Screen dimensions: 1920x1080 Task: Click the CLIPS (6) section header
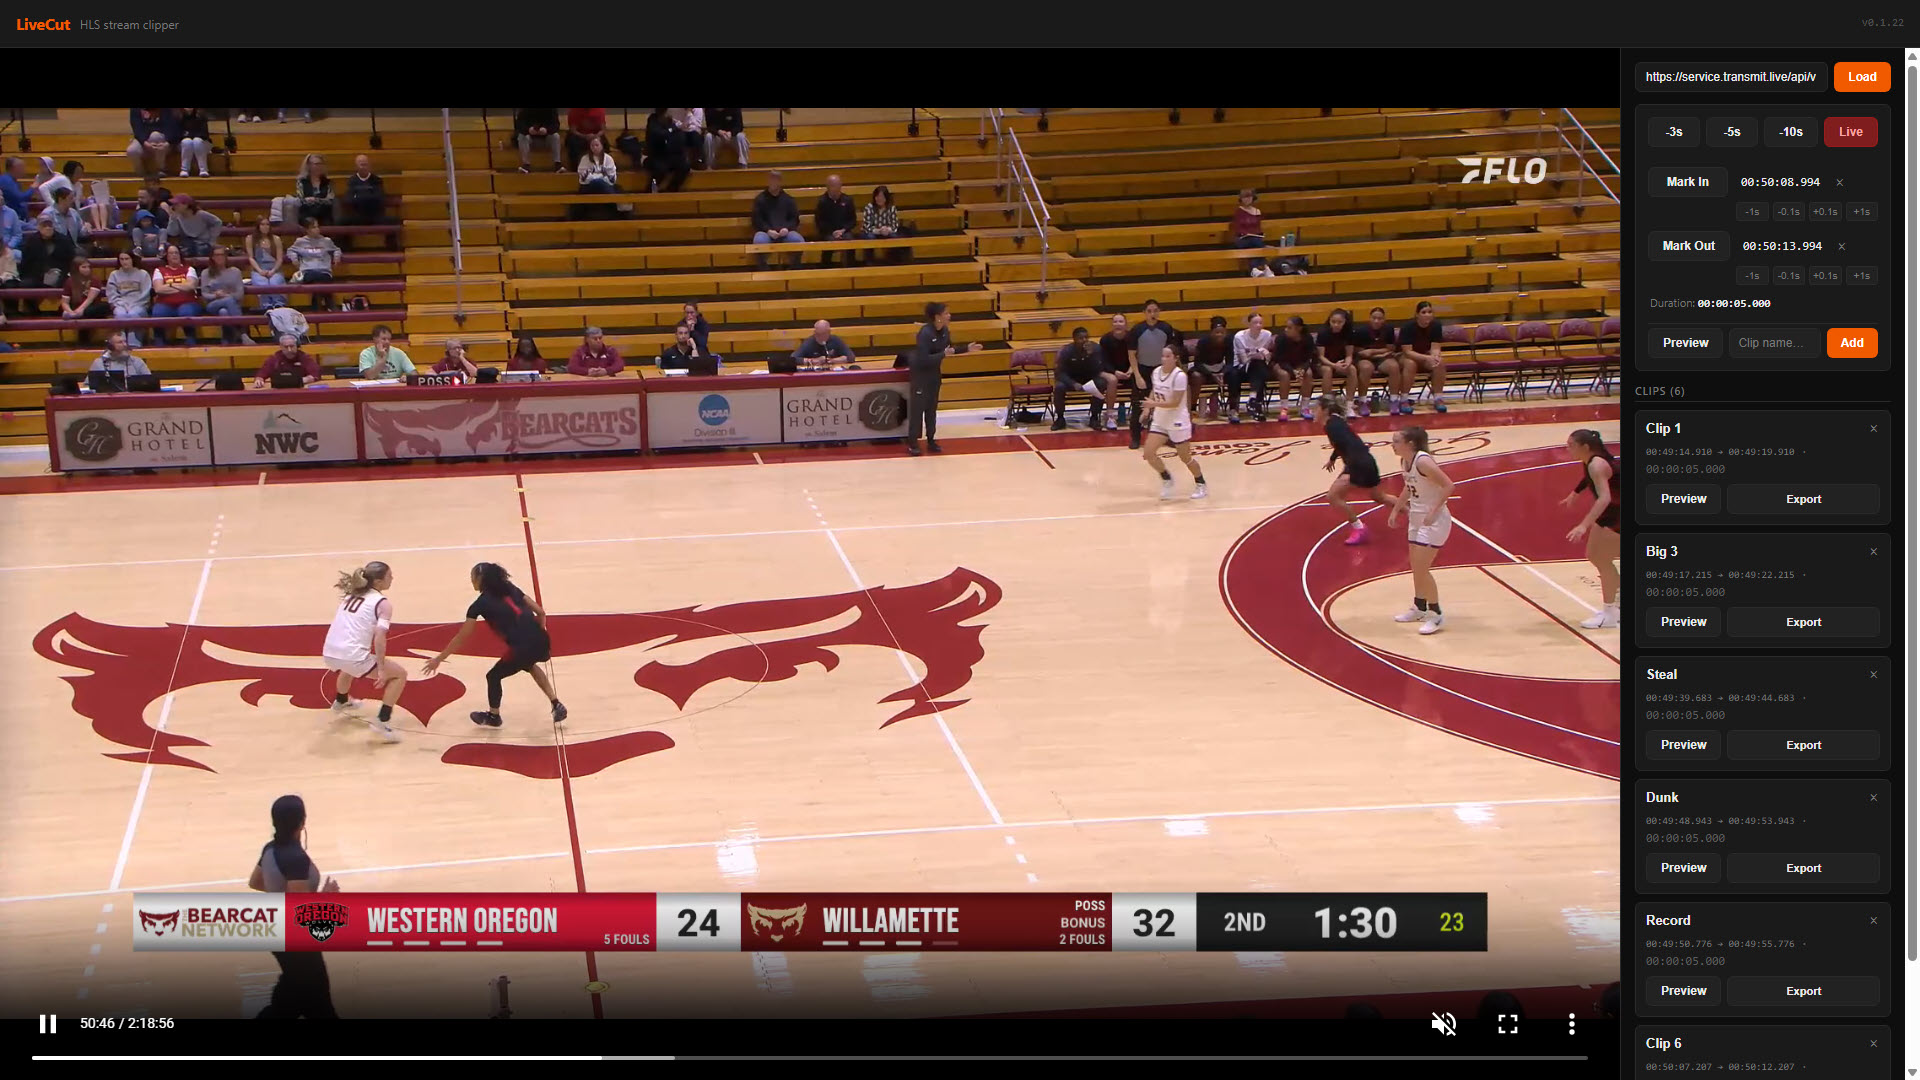(x=1659, y=391)
